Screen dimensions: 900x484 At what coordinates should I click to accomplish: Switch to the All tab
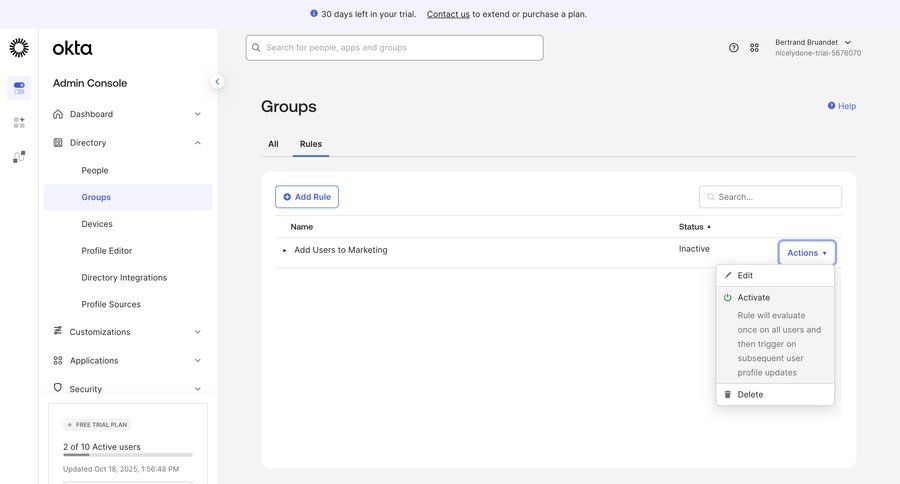click(273, 144)
